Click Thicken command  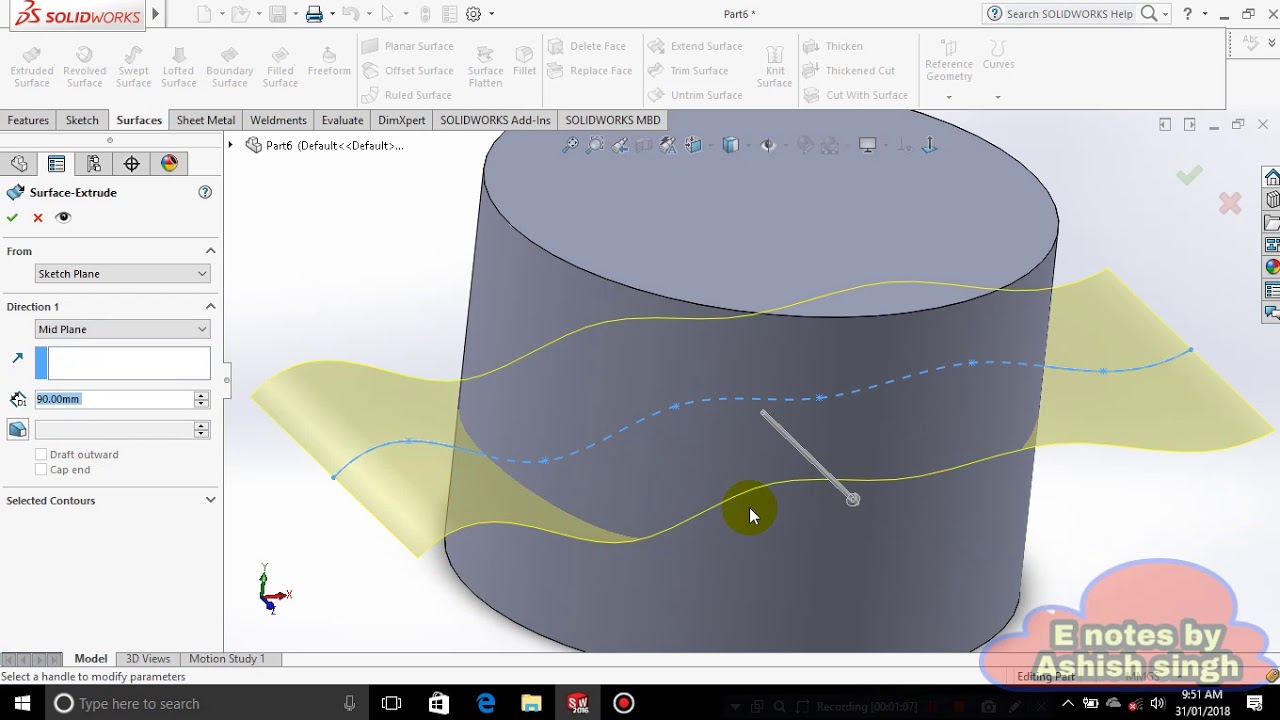coord(833,46)
